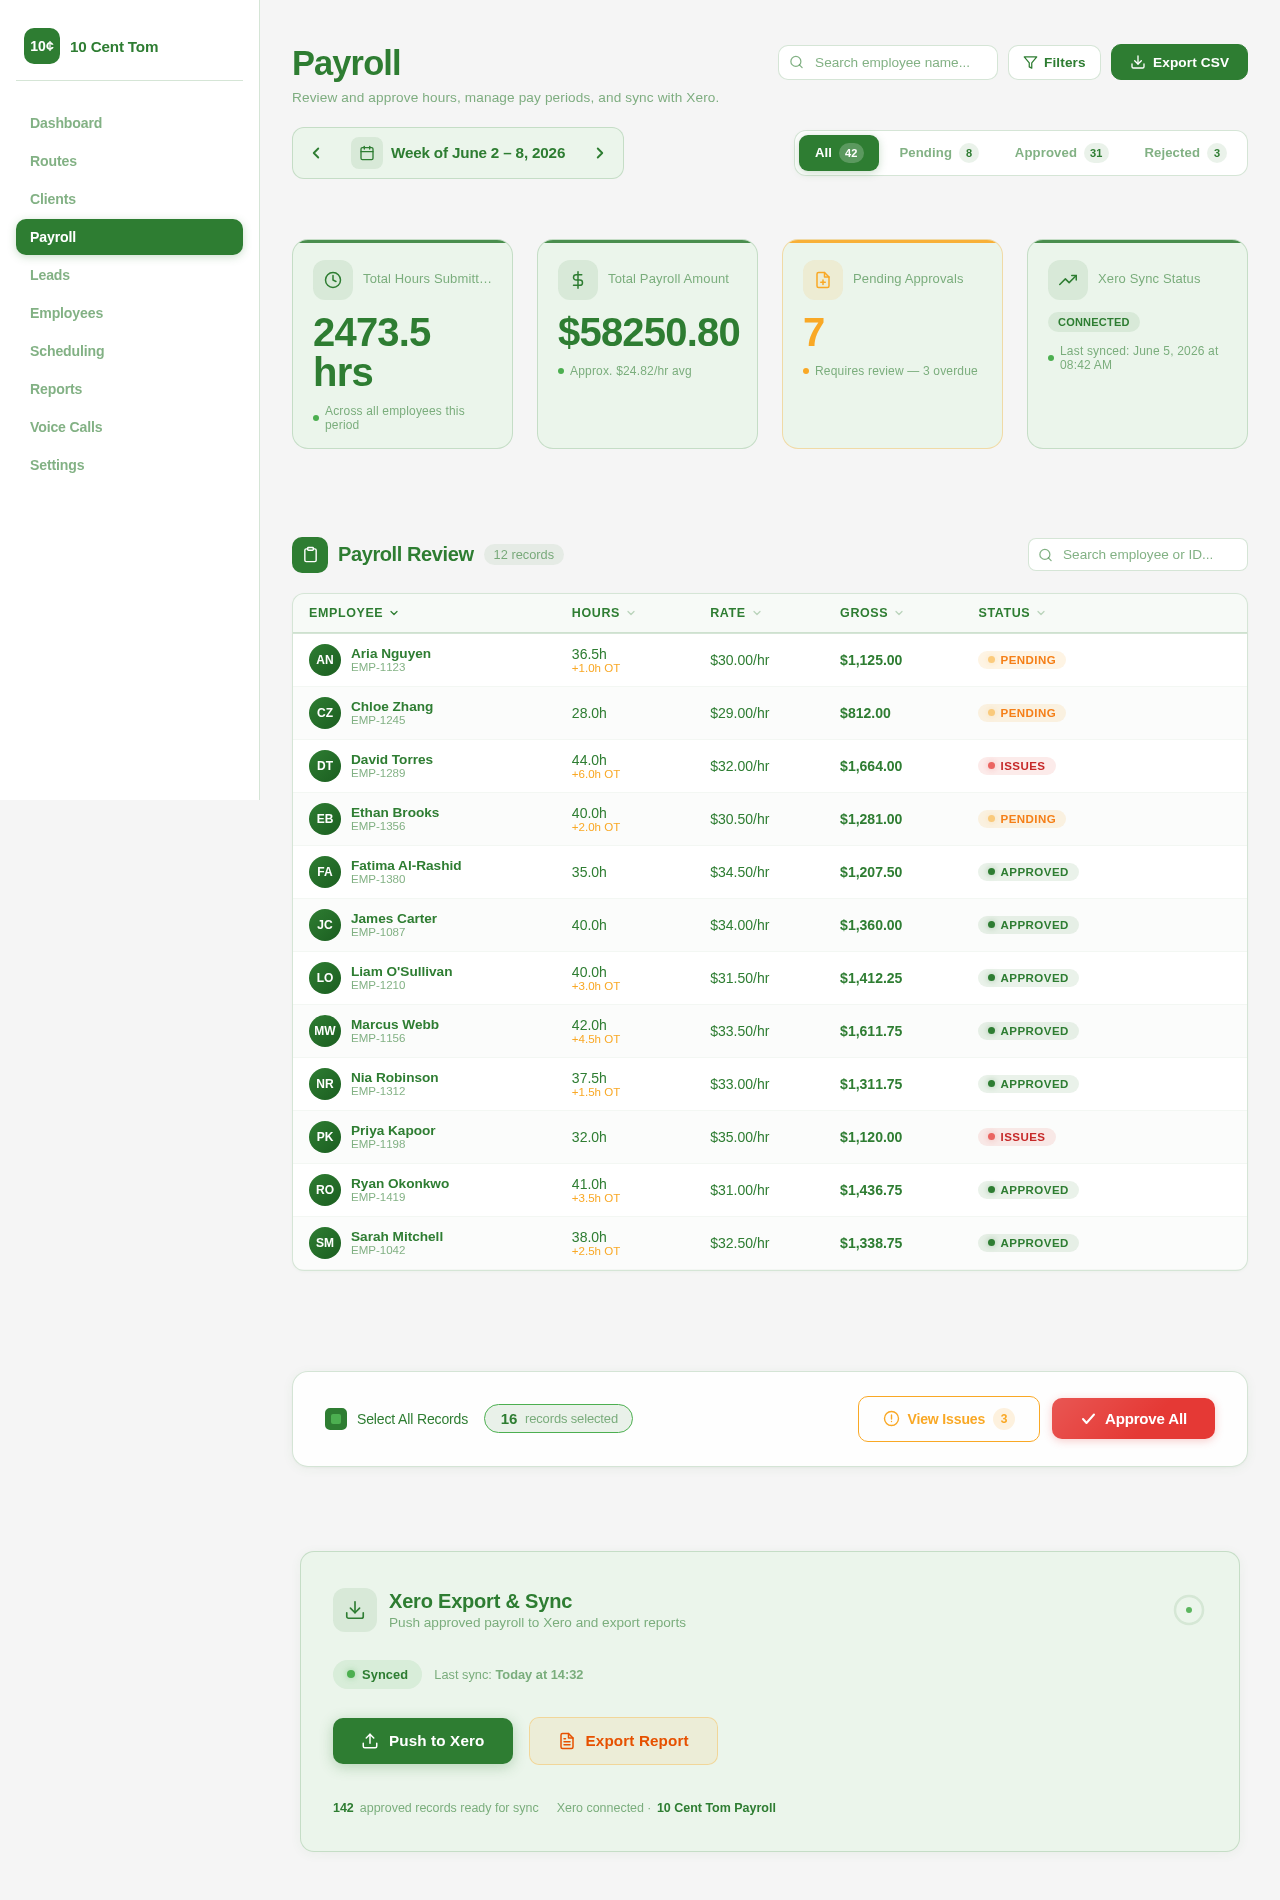
Task: Click the circular status indicator in Xero panel
Action: click(x=1189, y=1610)
